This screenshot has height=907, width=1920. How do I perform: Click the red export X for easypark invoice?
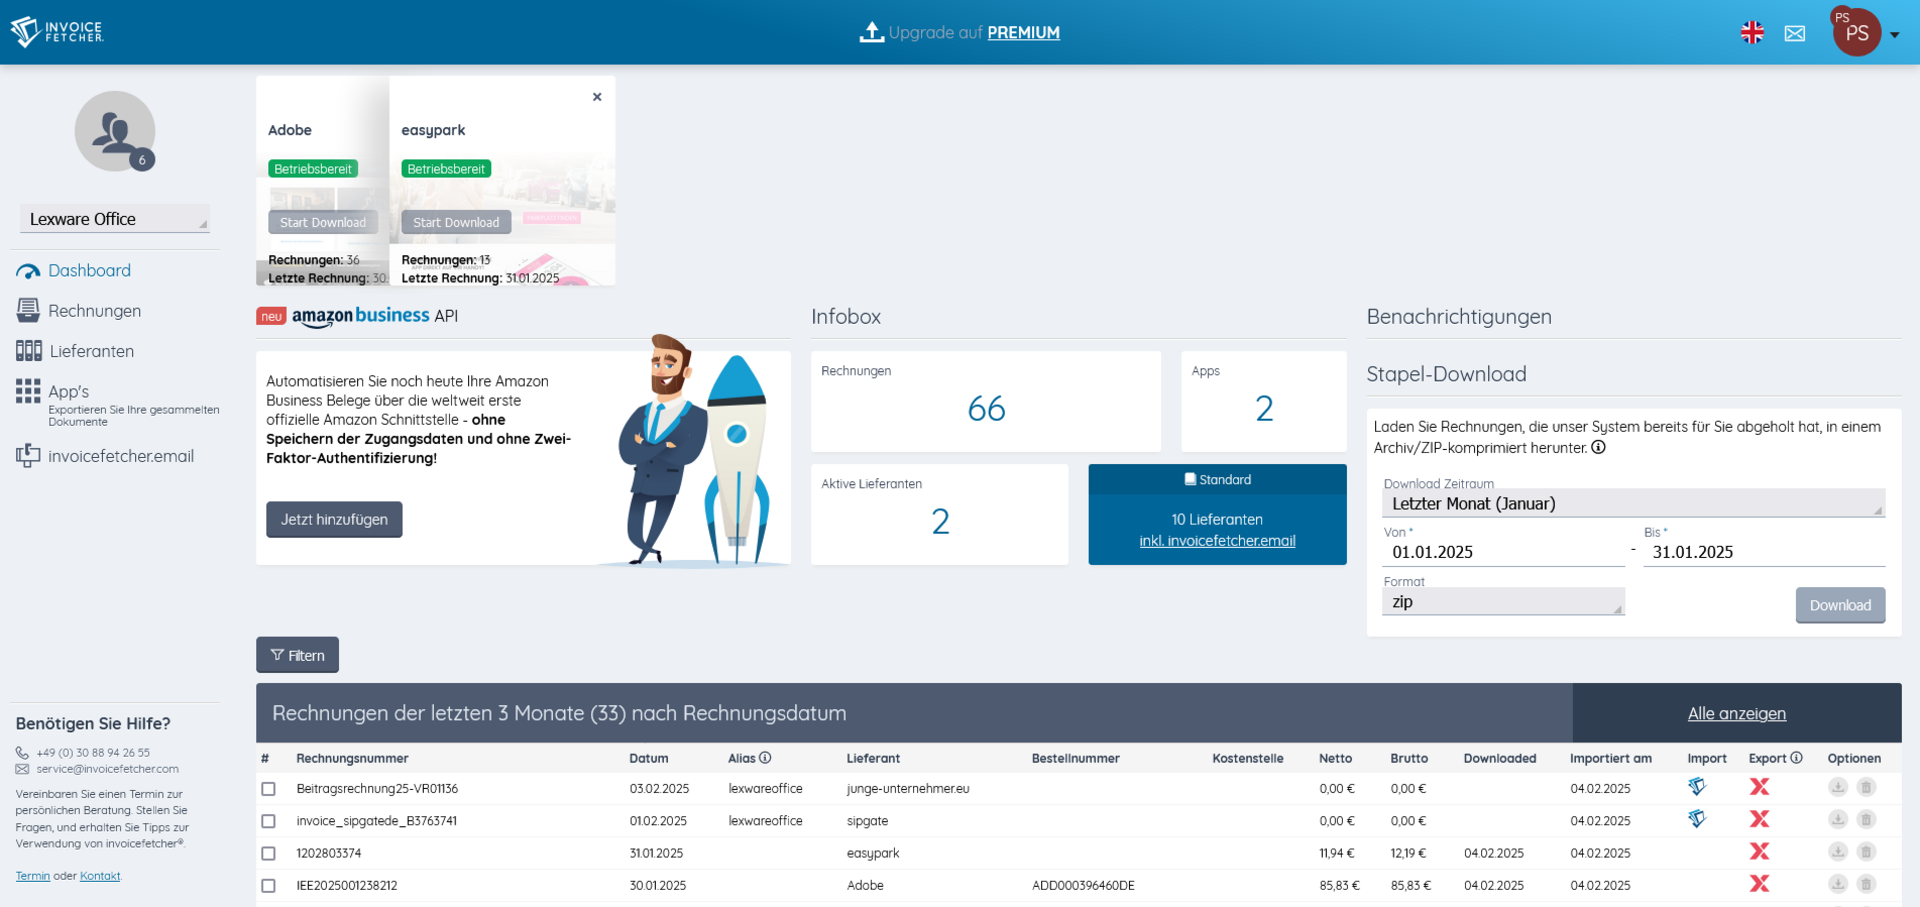pos(1759,852)
